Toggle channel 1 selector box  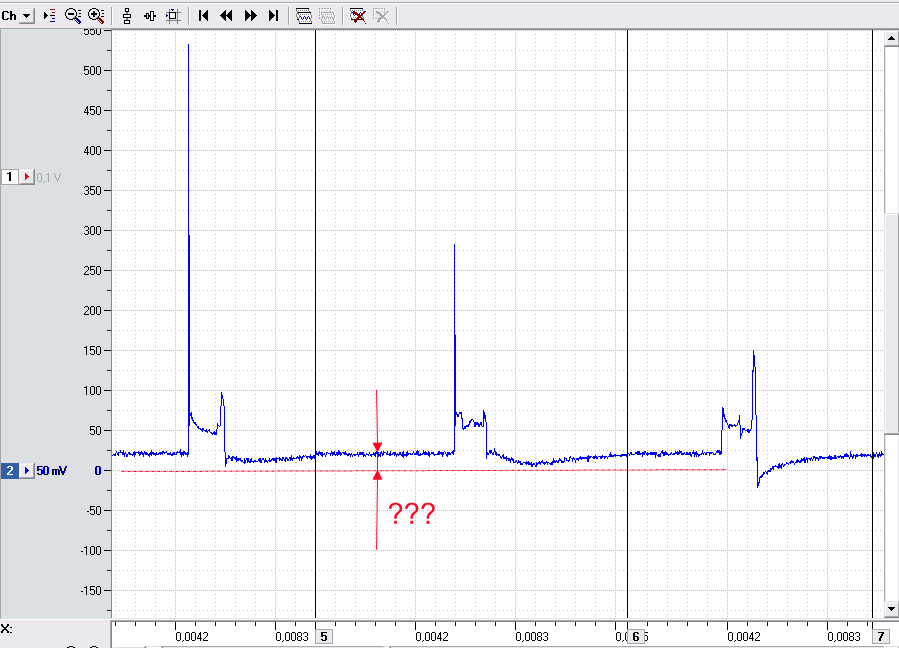(x=9, y=177)
